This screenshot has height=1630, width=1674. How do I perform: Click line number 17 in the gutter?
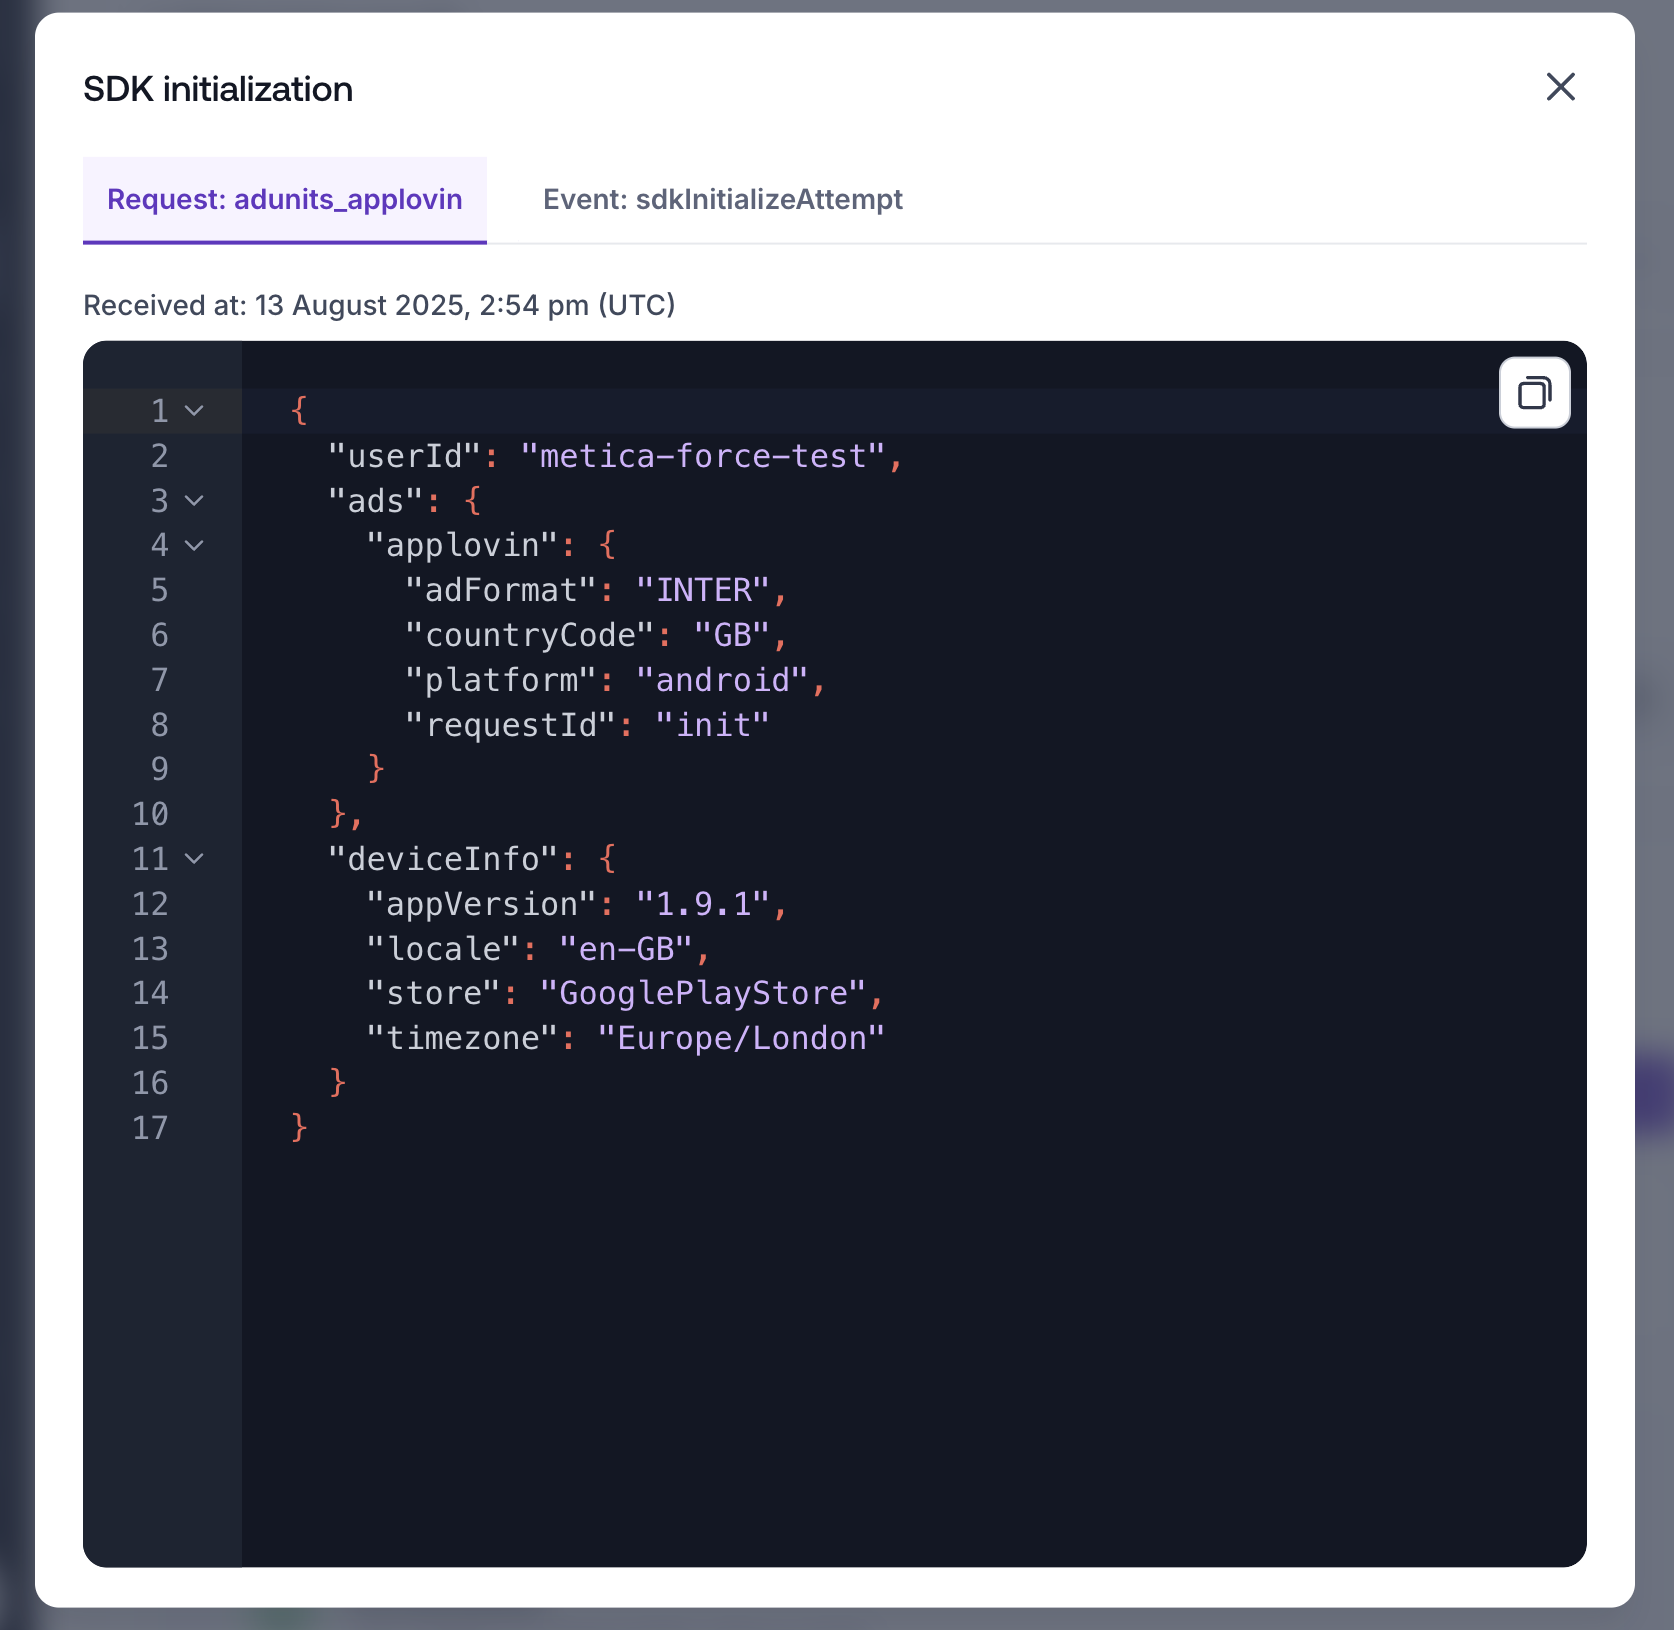pos(150,1128)
